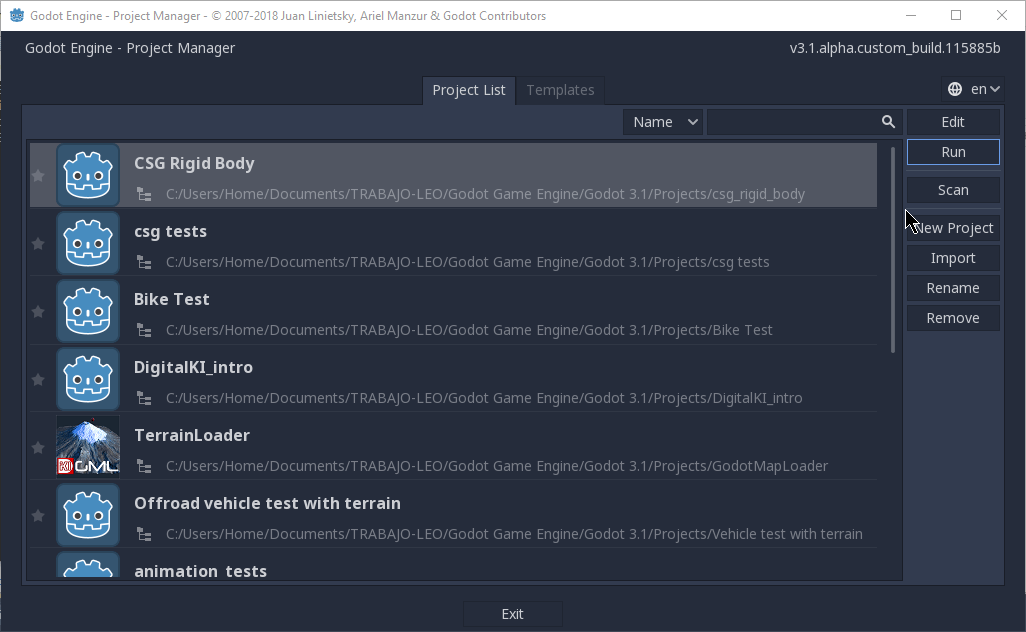The height and width of the screenshot is (632, 1026).
Task: Click the path ending in Vehicle test with terrain
Action: (514, 535)
